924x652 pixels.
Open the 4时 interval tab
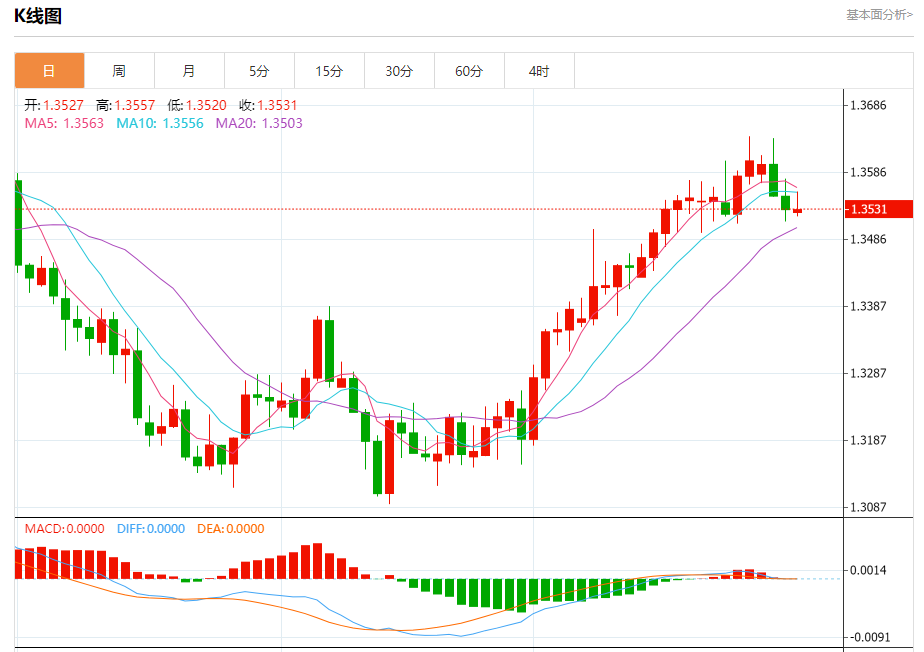[x=539, y=71]
